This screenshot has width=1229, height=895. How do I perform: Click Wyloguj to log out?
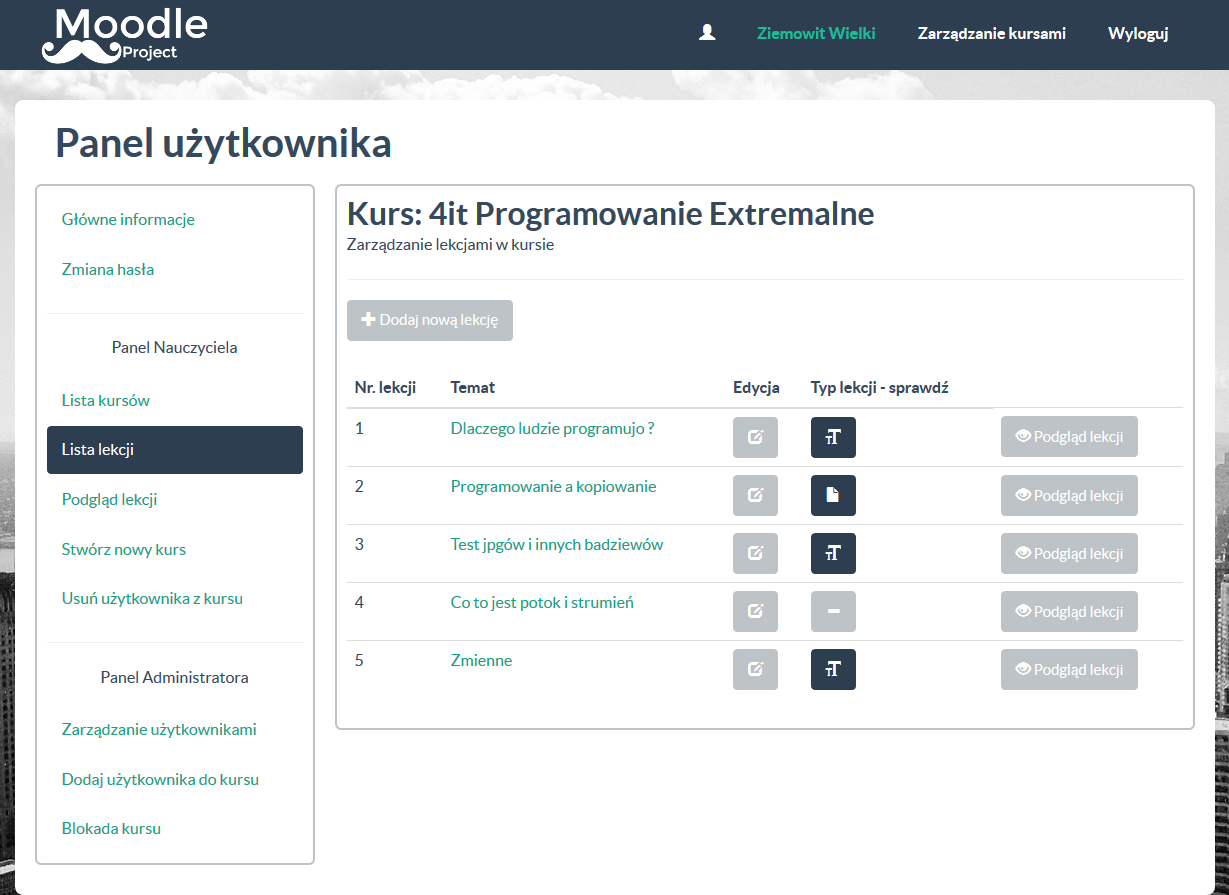[1138, 33]
